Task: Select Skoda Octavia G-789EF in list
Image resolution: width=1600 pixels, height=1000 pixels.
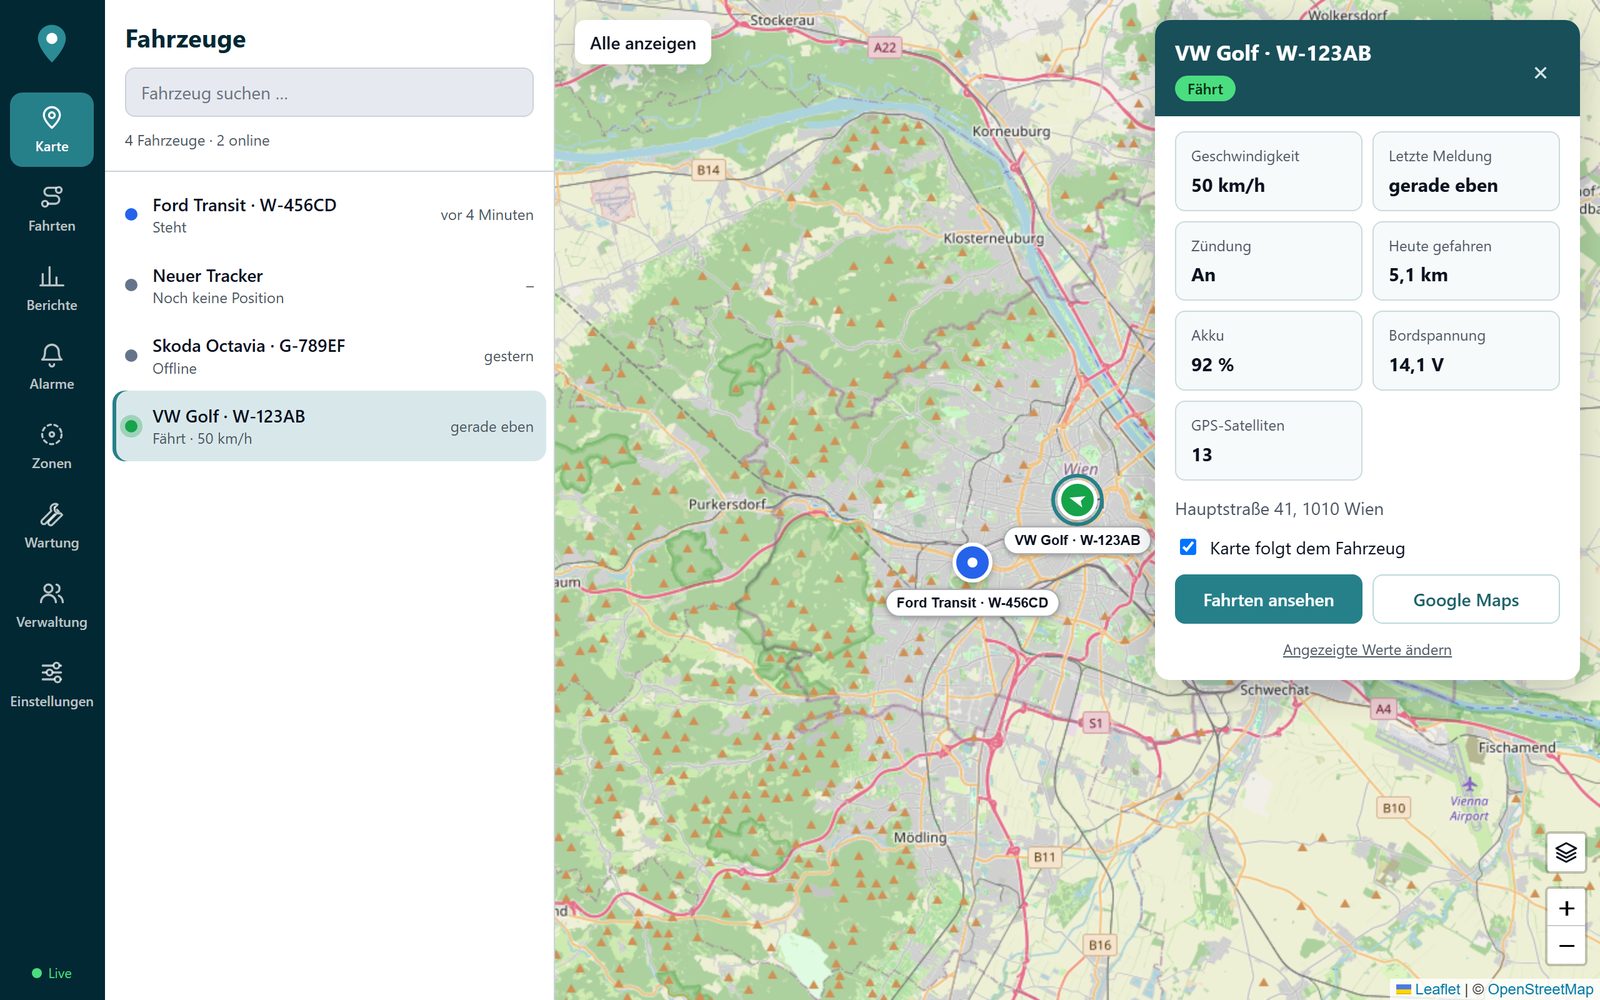Action: click(329, 356)
